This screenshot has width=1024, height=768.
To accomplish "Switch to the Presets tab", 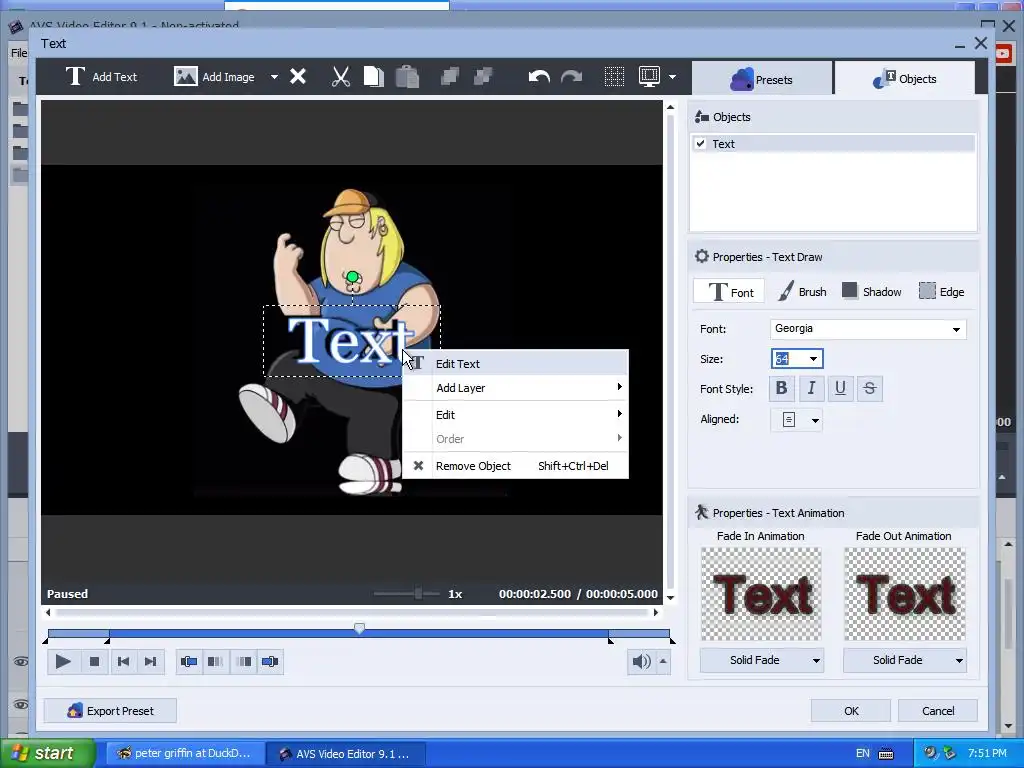I will click(x=761, y=79).
